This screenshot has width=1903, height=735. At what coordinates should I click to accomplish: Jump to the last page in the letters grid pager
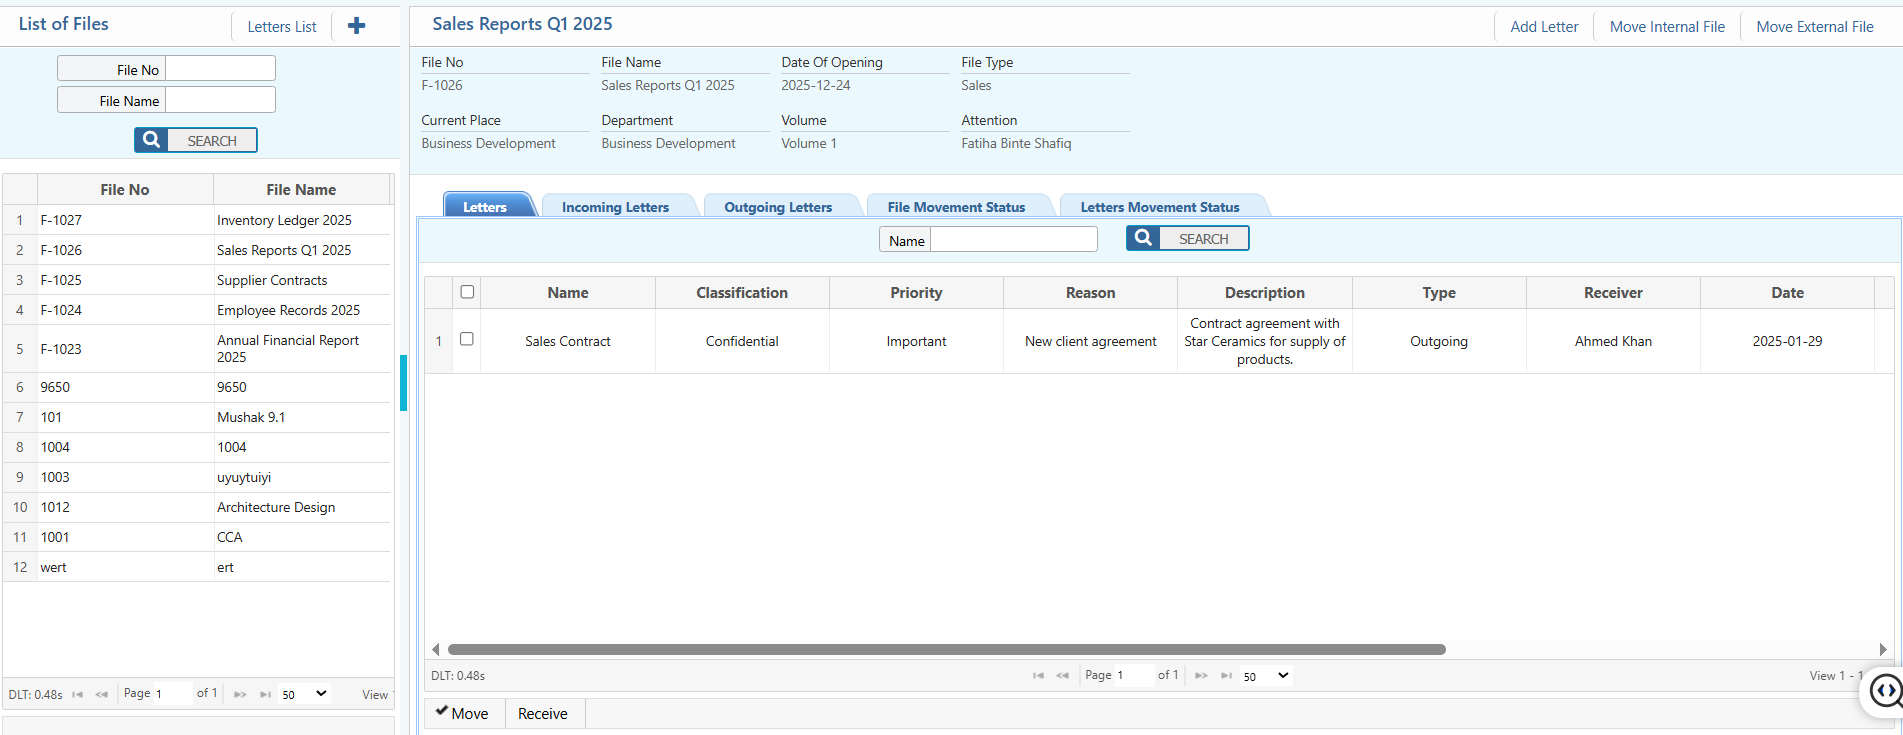(1226, 676)
